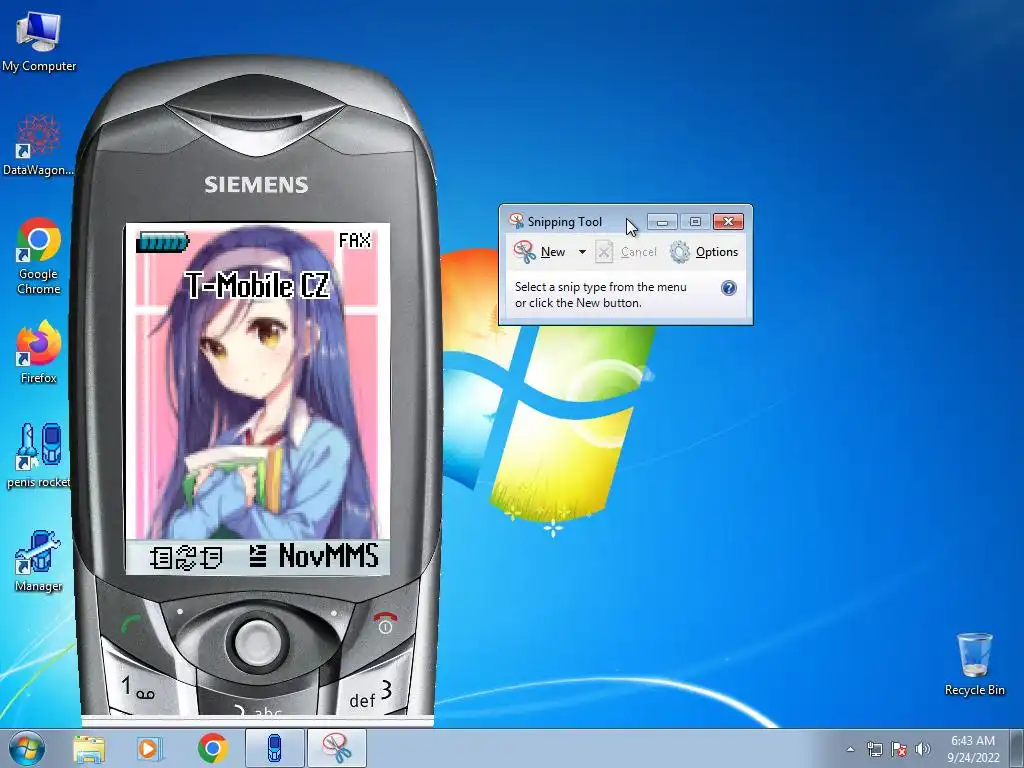1024x768 pixels.
Task: Click the right phone softkey dot
Action: (334, 613)
